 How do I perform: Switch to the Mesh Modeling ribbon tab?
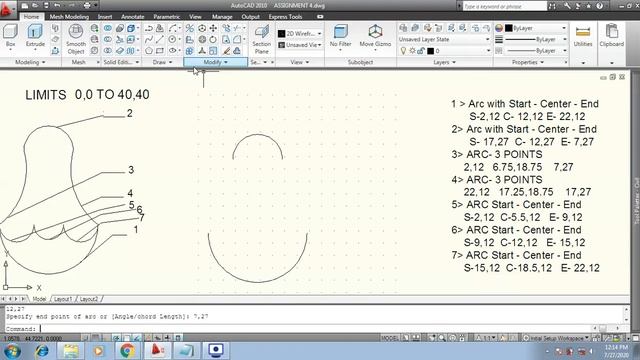(69, 17)
